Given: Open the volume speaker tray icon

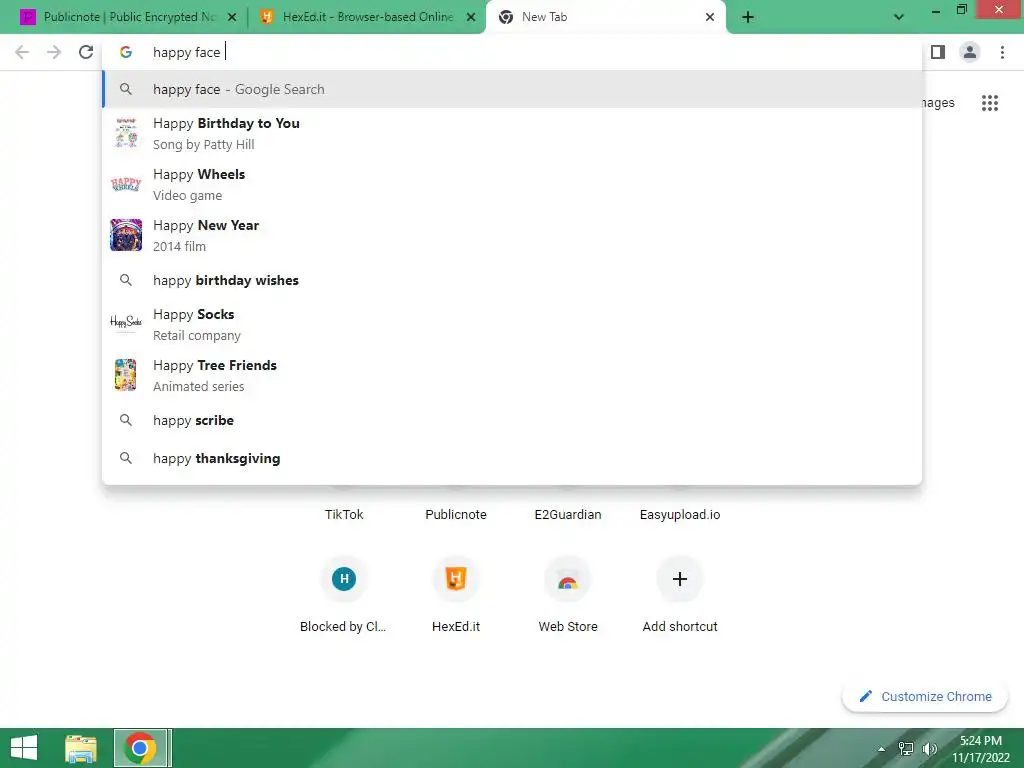Looking at the screenshot, I should pos(929,748).
